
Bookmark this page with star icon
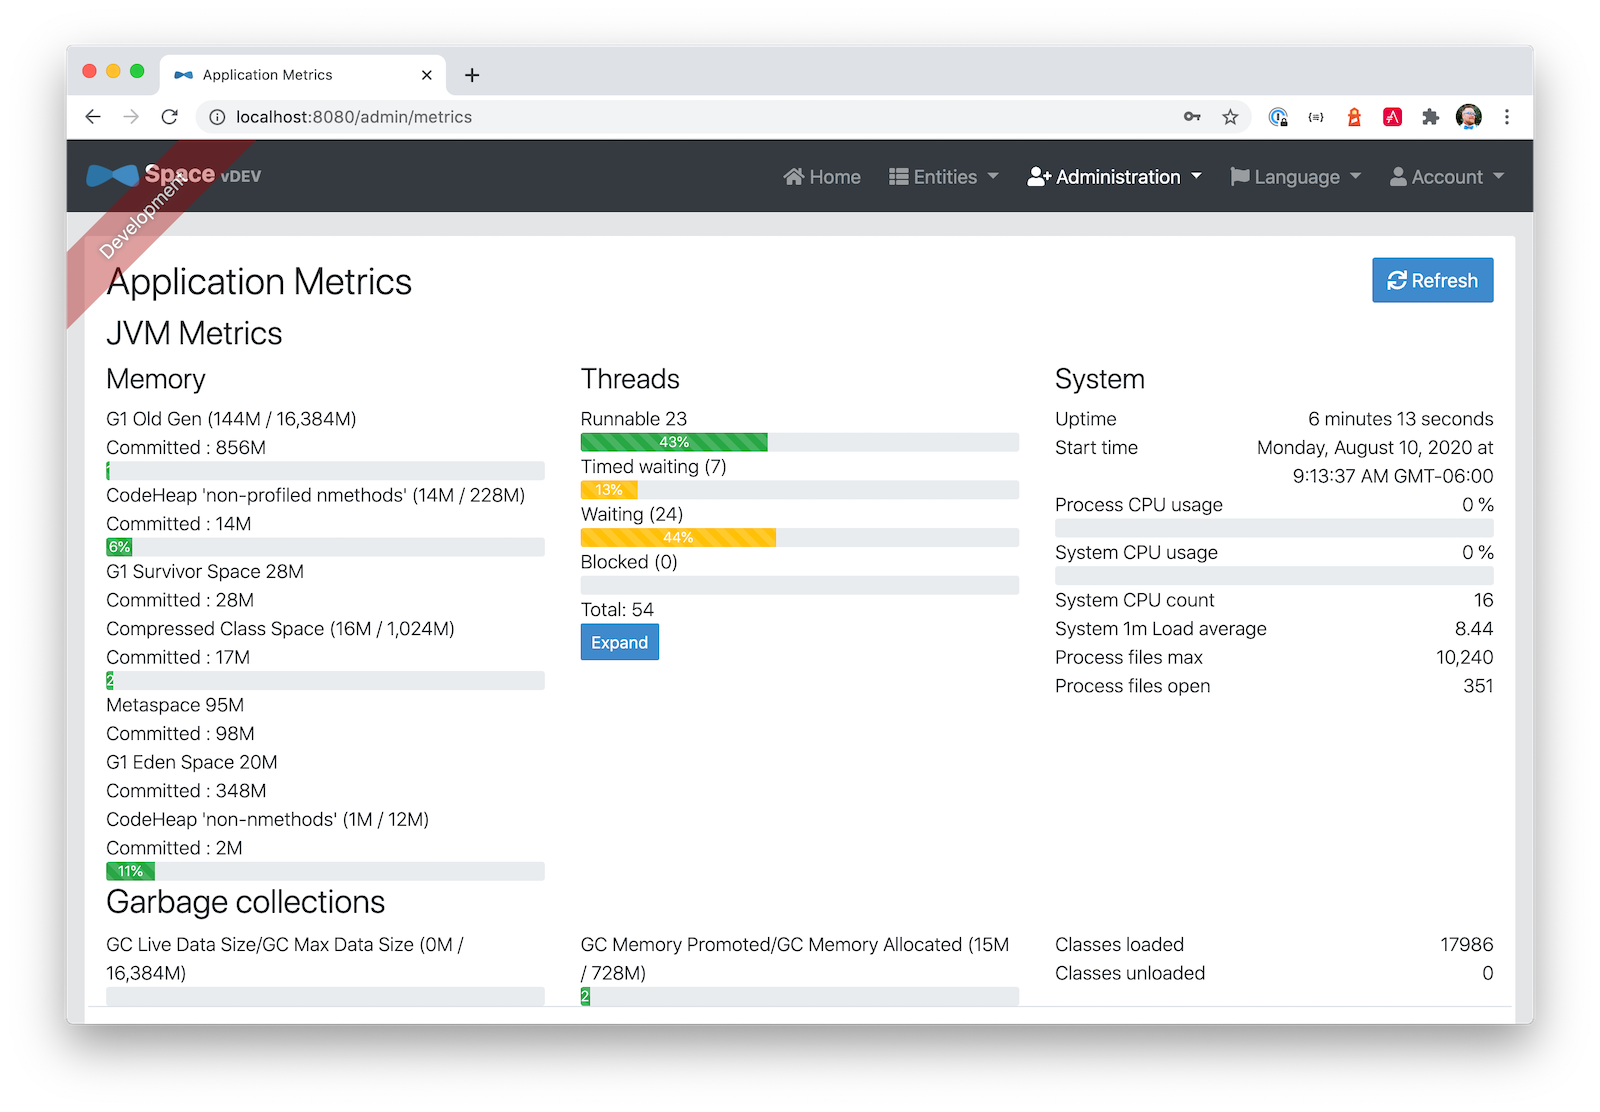(x=1230, y=117)
